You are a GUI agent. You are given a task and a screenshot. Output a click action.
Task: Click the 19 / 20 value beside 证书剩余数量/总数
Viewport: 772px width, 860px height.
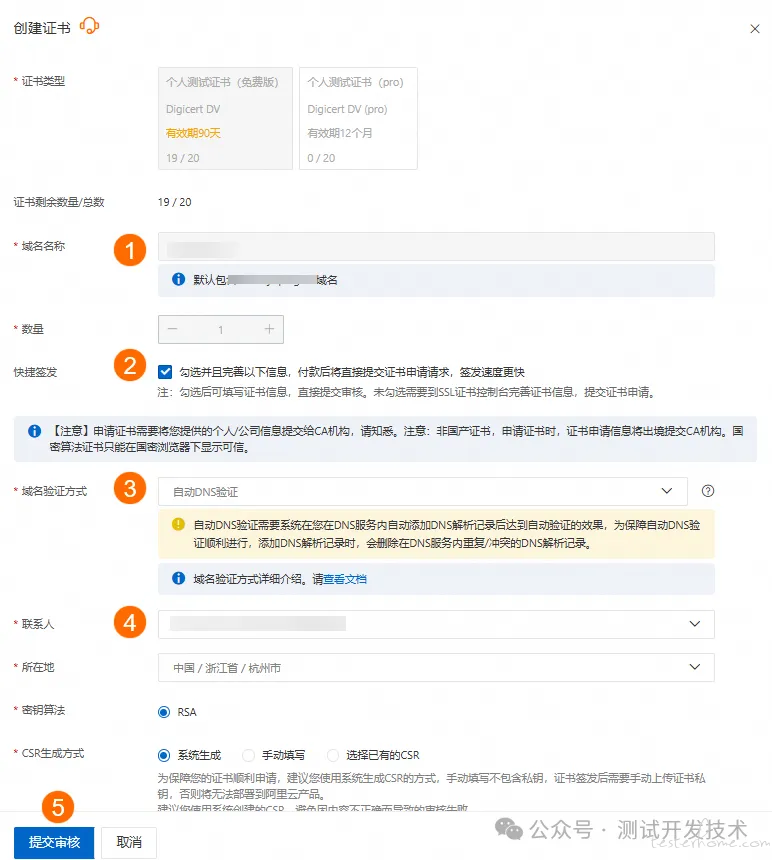click(174, 202)
